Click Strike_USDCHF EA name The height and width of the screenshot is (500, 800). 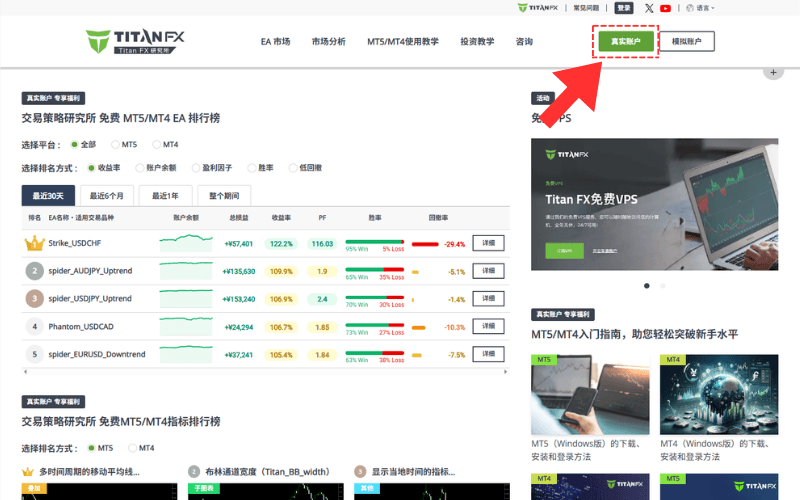(74, 243)
